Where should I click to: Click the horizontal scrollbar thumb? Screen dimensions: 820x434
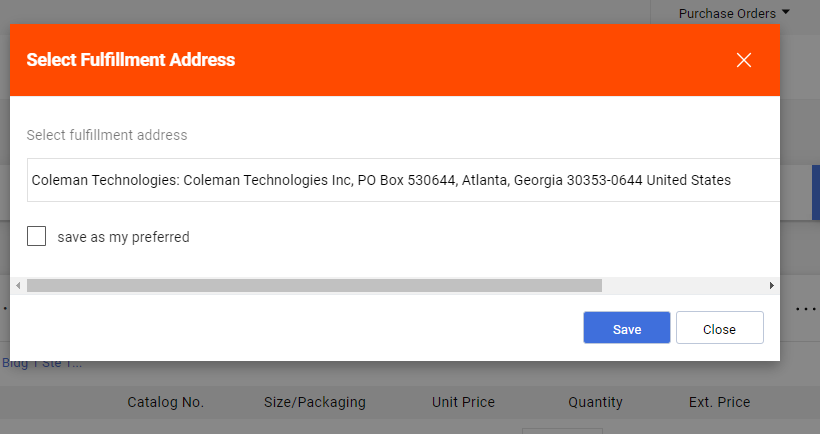(314, 285)
